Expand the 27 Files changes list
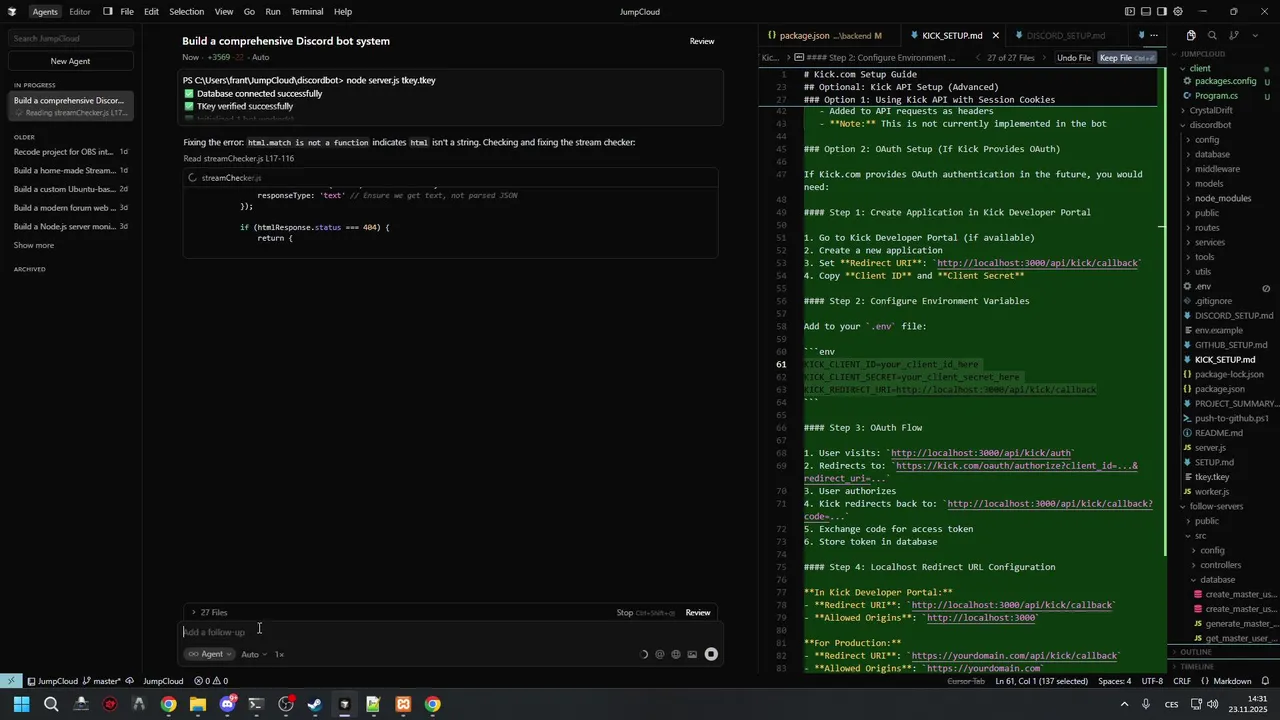Viewport: 1280px width, 720px height. point(210,612)
